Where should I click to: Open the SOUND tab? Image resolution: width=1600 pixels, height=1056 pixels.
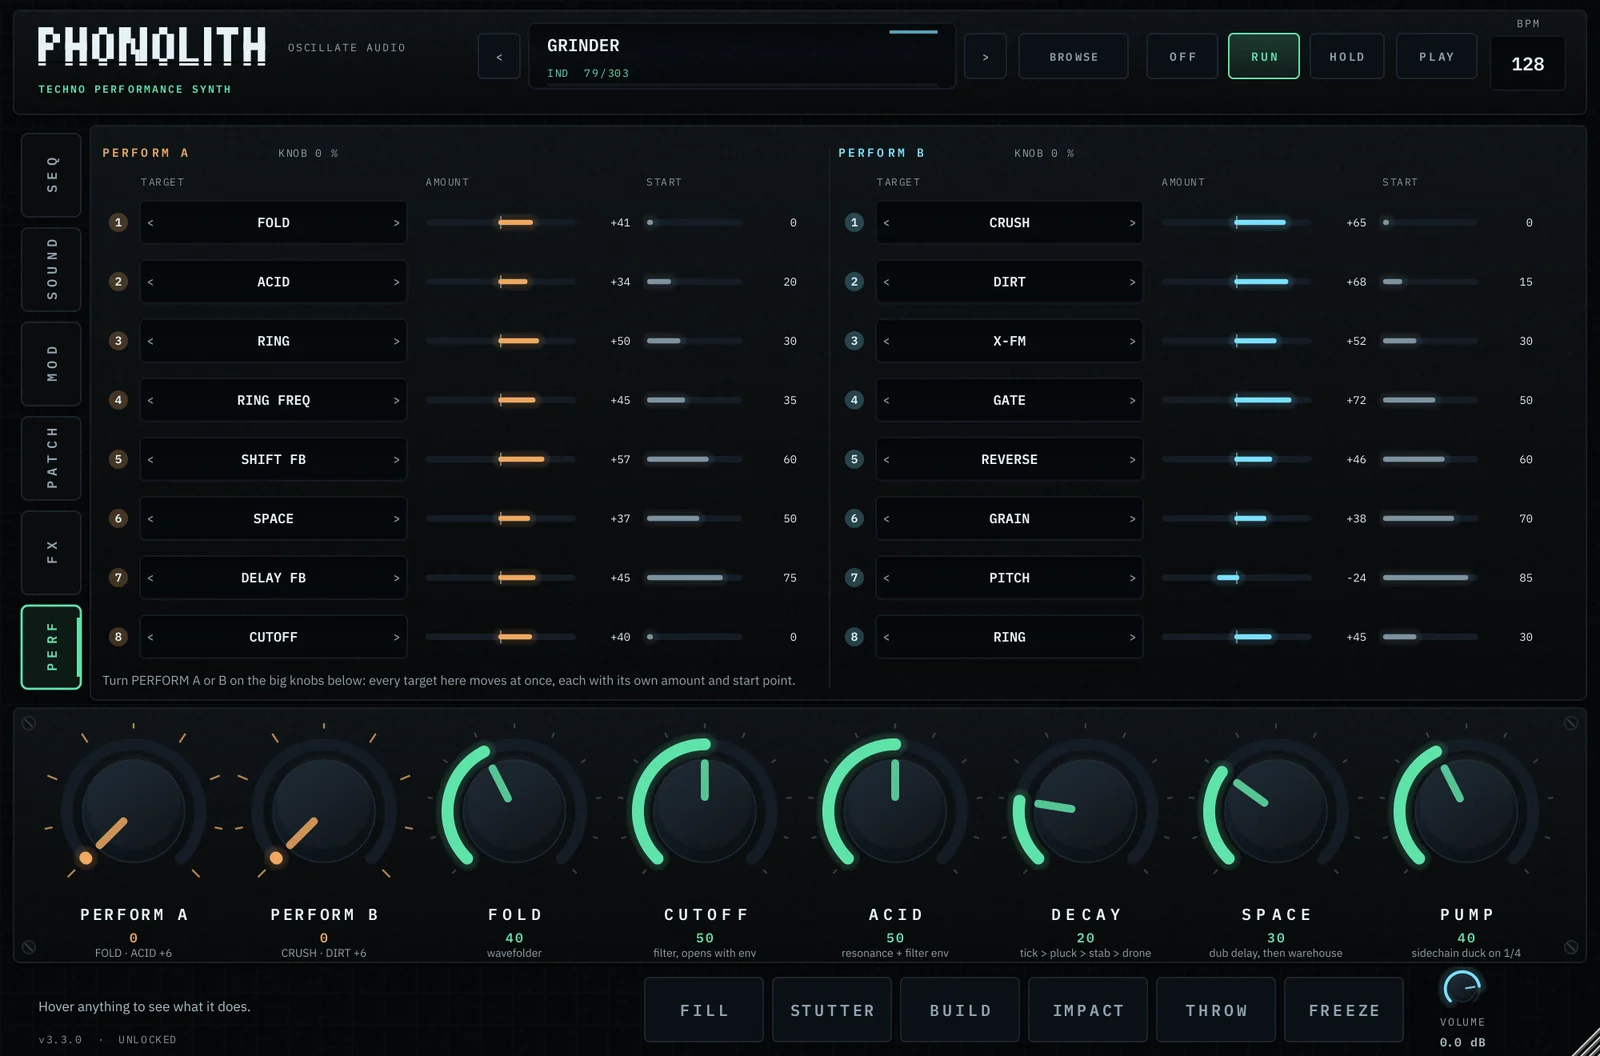(51, 269)
